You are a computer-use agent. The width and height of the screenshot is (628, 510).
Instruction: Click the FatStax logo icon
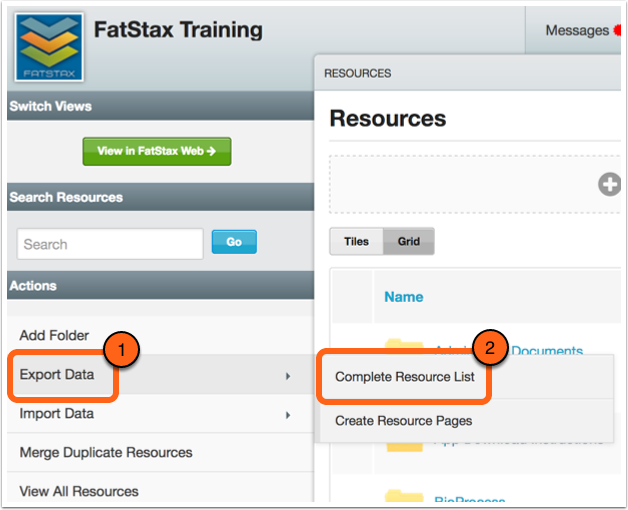pyautogui.click(x=49, y=47)
